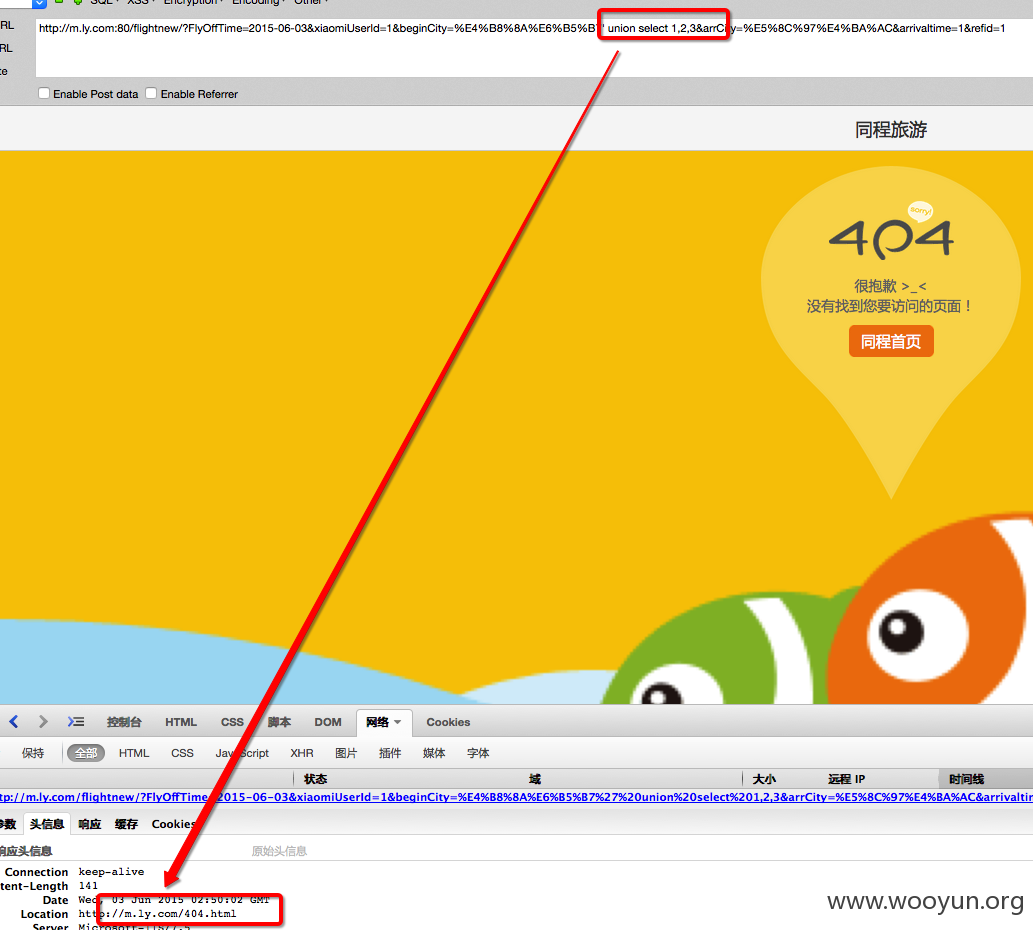Viewport: 1033px width, 930px height.
Task: Open the HackBar selector dropdown
Action: tap(40, 3)
